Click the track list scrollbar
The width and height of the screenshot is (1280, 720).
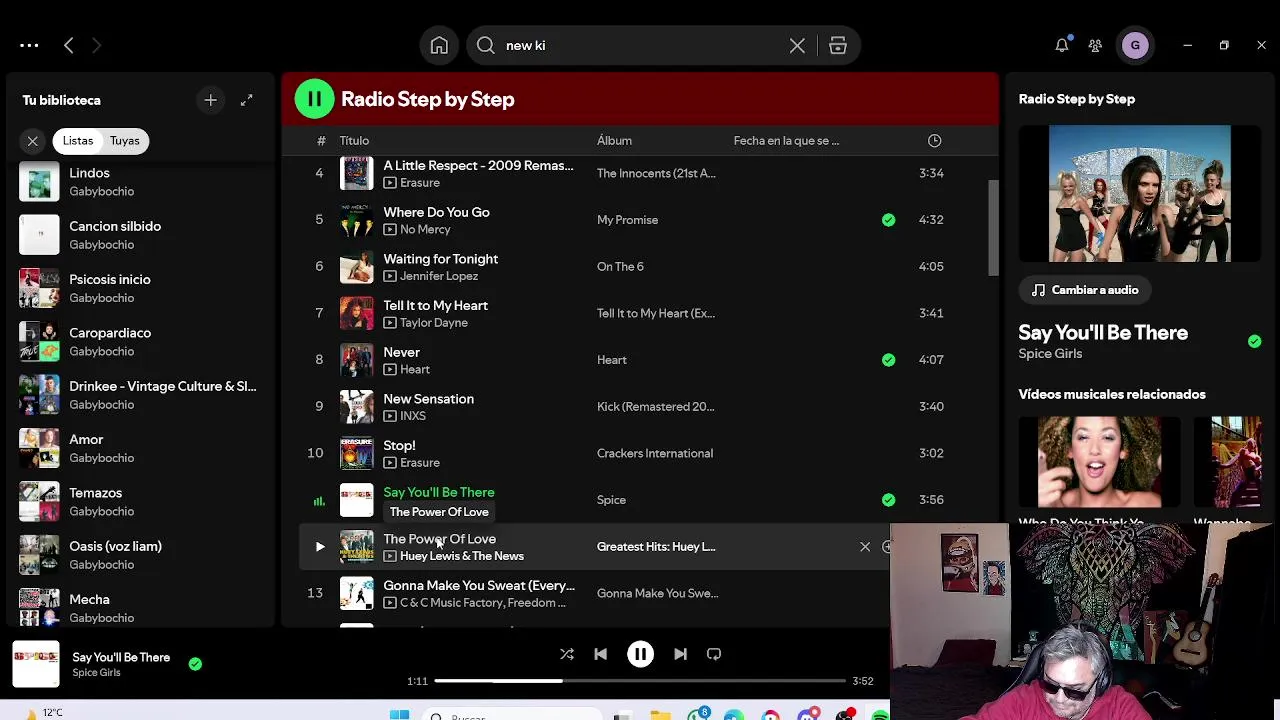point(993,228)
